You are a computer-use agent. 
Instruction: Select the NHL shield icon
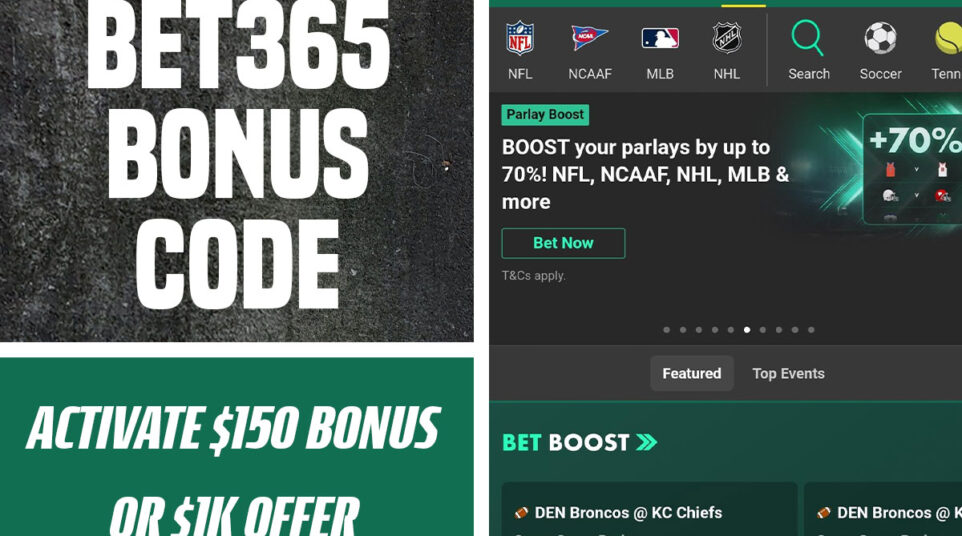pyautogui.click(x=726, y=38)
